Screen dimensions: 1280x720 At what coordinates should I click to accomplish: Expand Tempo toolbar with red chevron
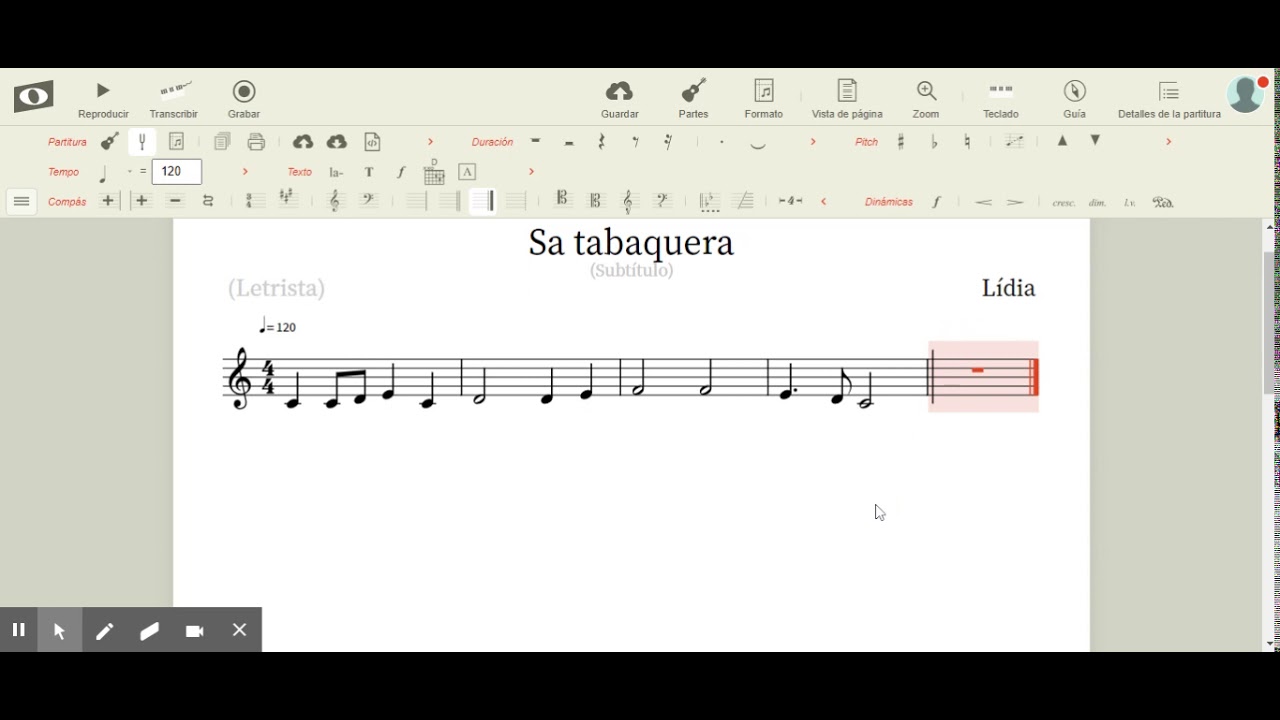pos(245,172)
